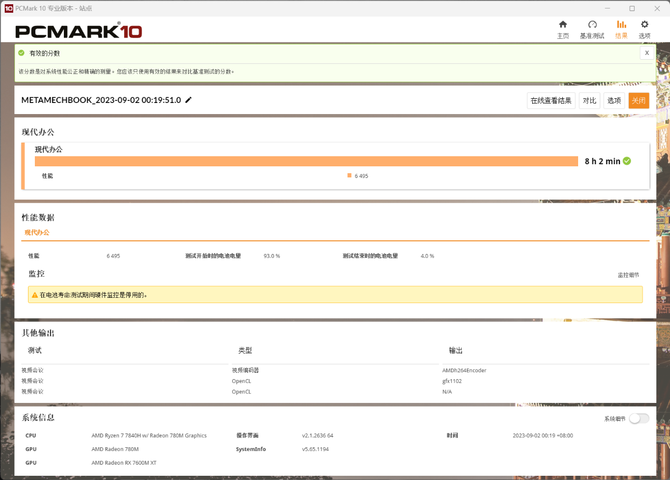Click the pencil icon to rename result
The image size is (670, 480).
click(189, 100)
